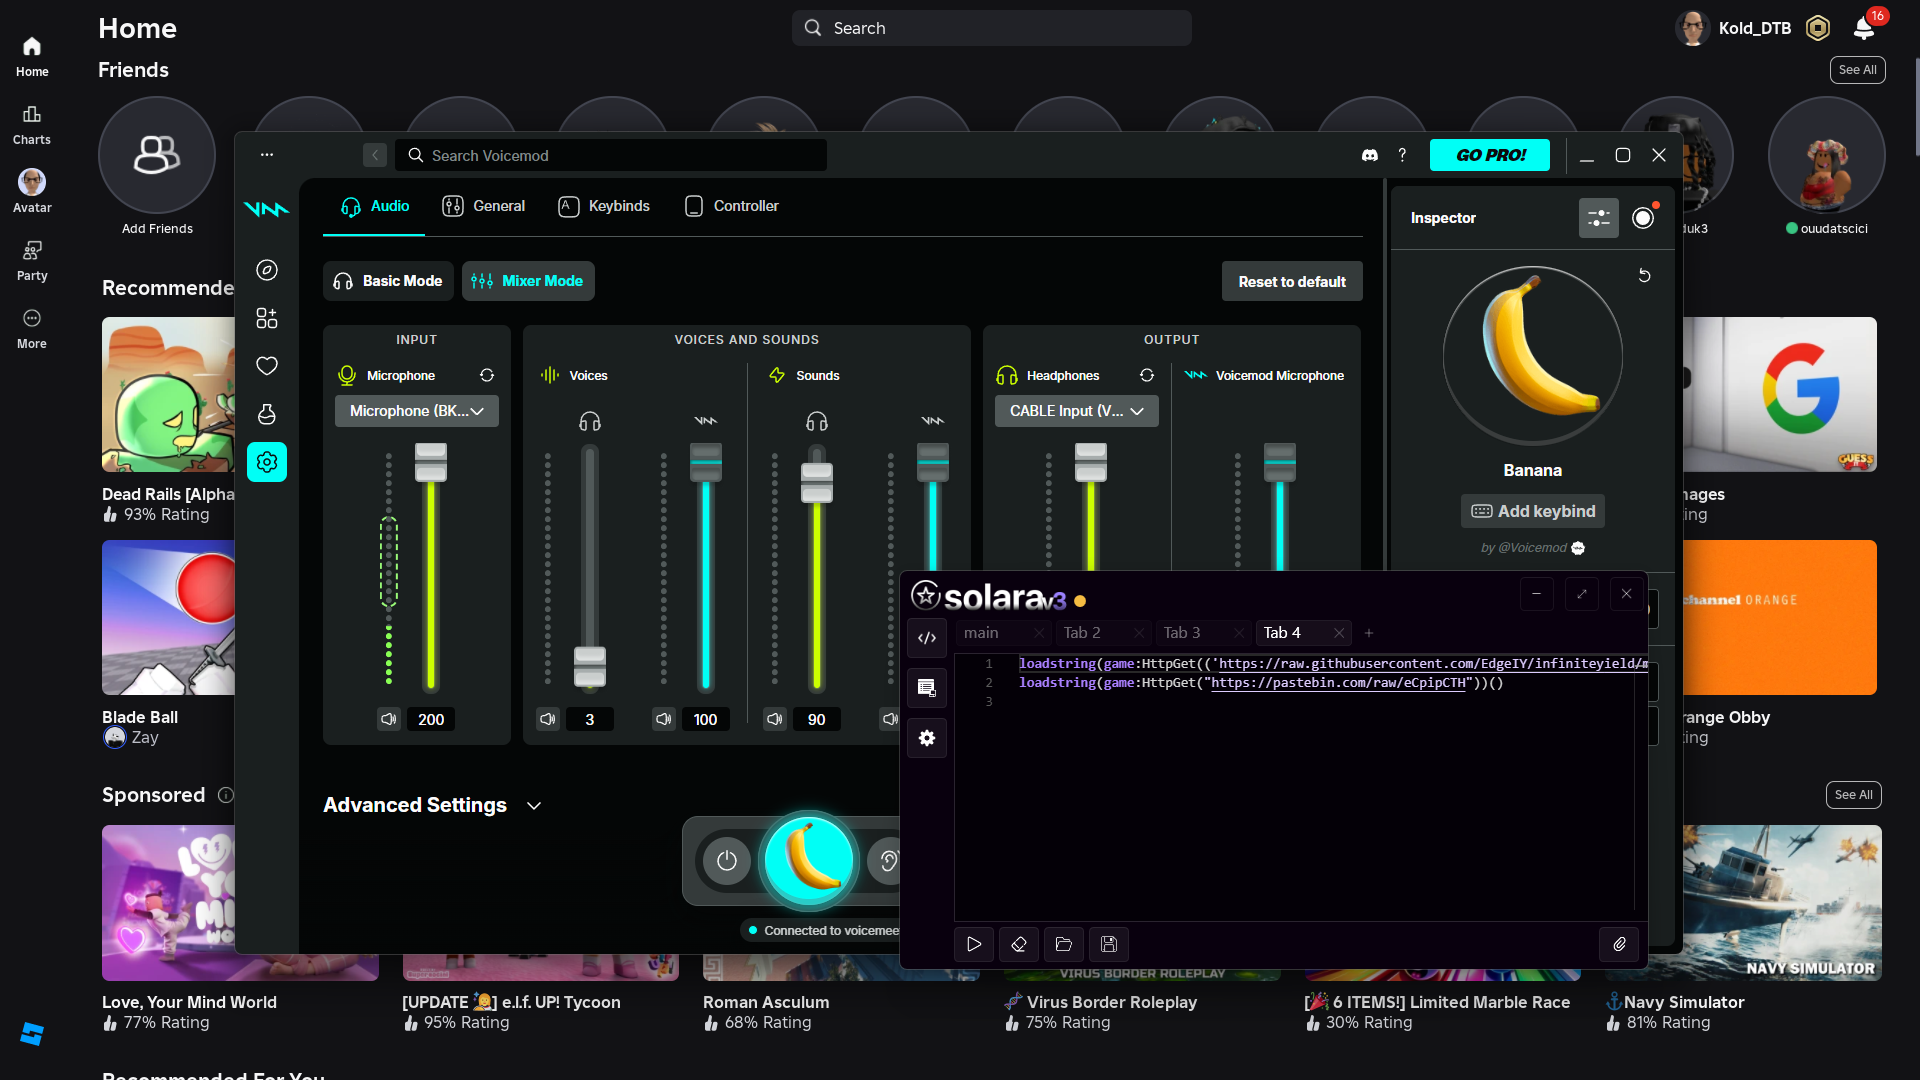Switch to the Keybinds tab
1920x1080 pixels.
(x=604, y=206)
